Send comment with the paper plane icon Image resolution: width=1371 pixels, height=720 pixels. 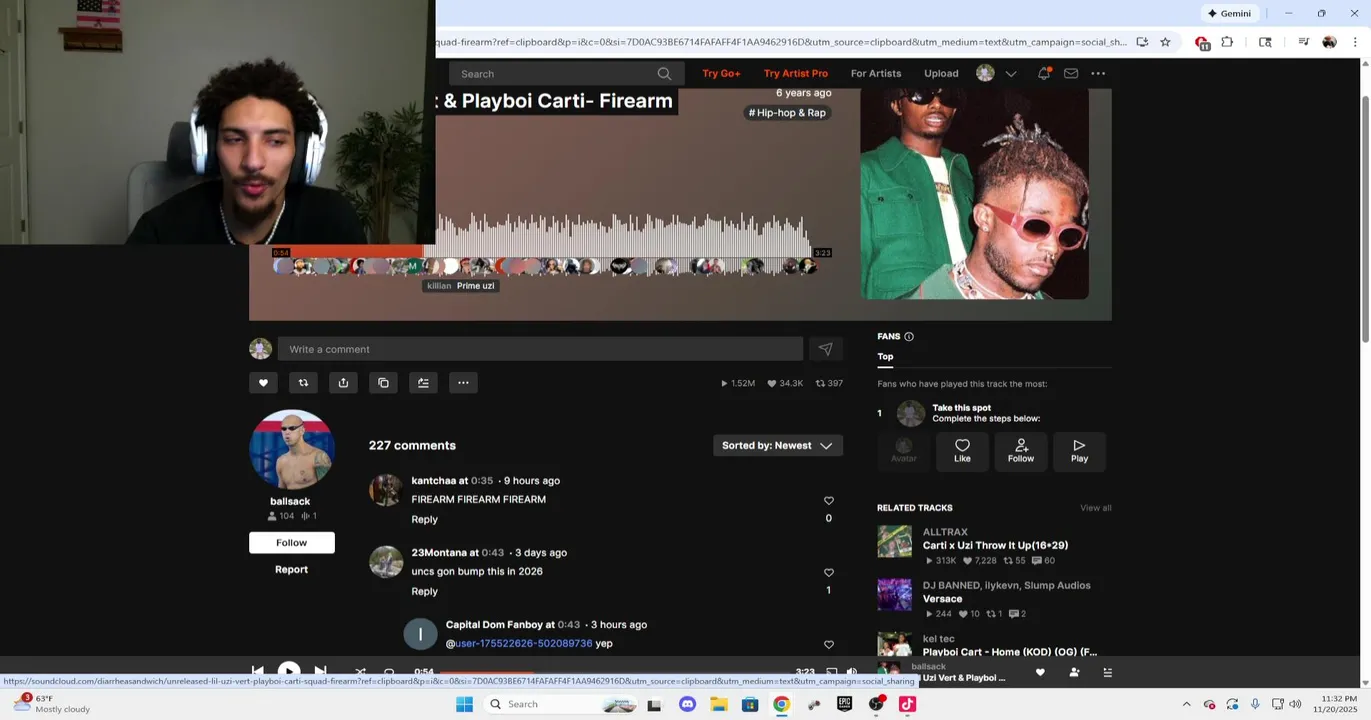pyautogui.click(x=825, y=349)
